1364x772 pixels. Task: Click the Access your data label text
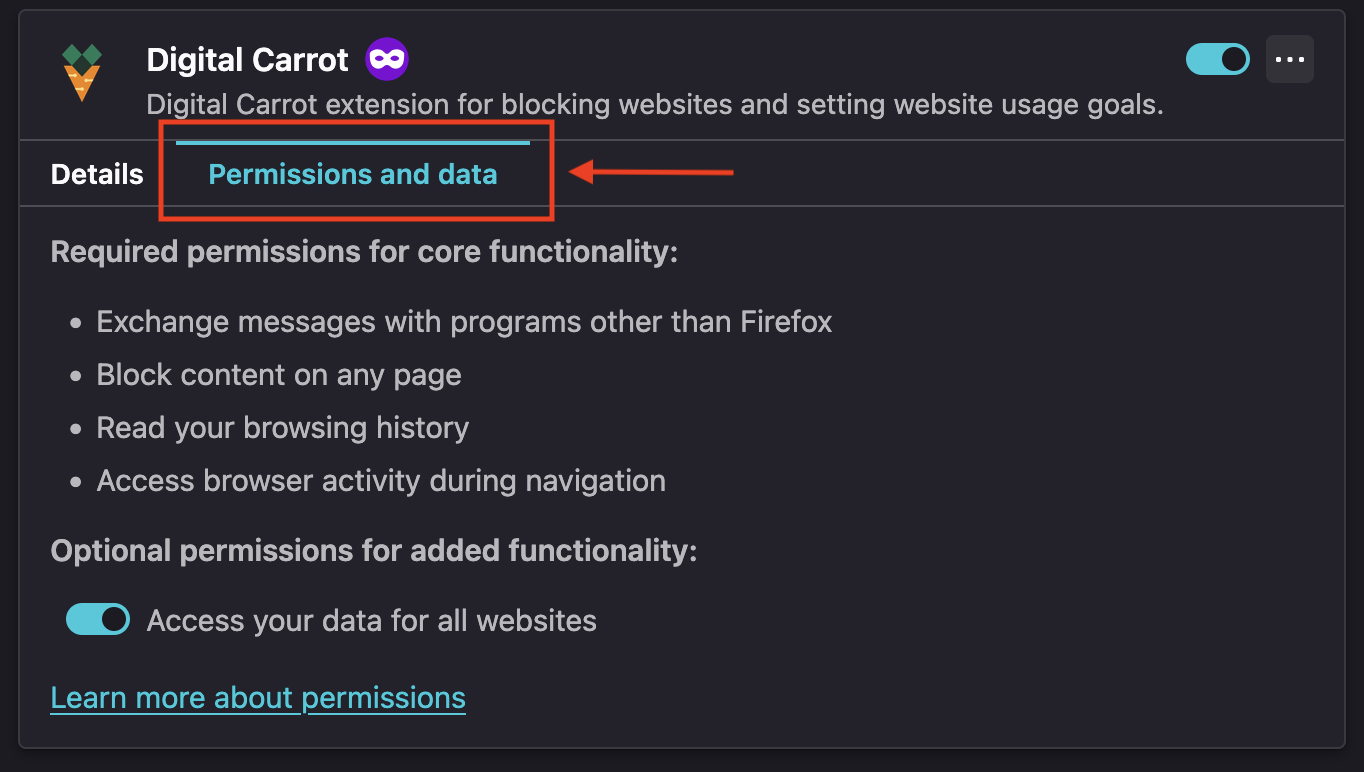(372, 621)
